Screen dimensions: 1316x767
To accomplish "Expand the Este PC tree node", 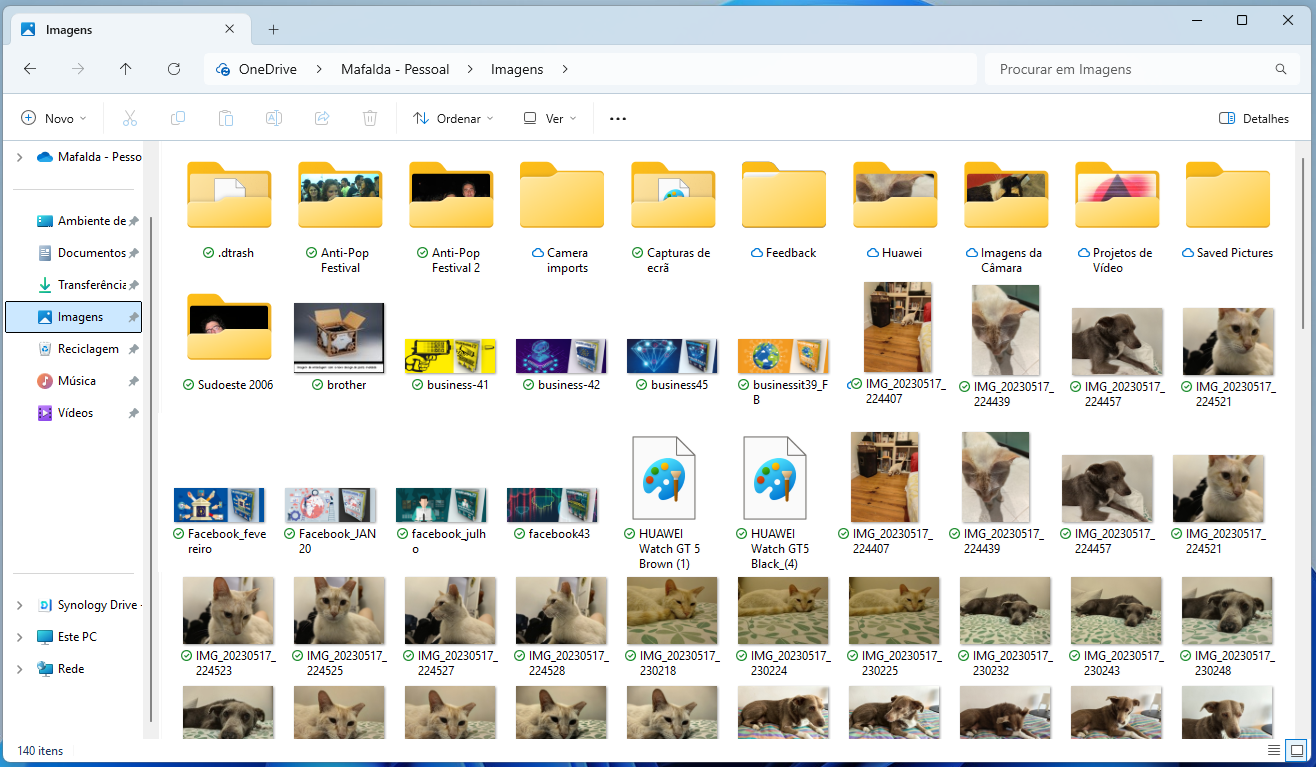I will 19,637.
